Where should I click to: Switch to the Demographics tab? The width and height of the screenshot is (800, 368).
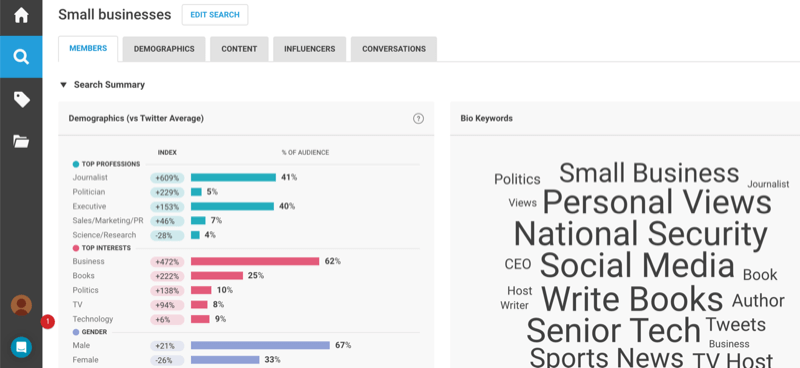click(x=164, y=49)
